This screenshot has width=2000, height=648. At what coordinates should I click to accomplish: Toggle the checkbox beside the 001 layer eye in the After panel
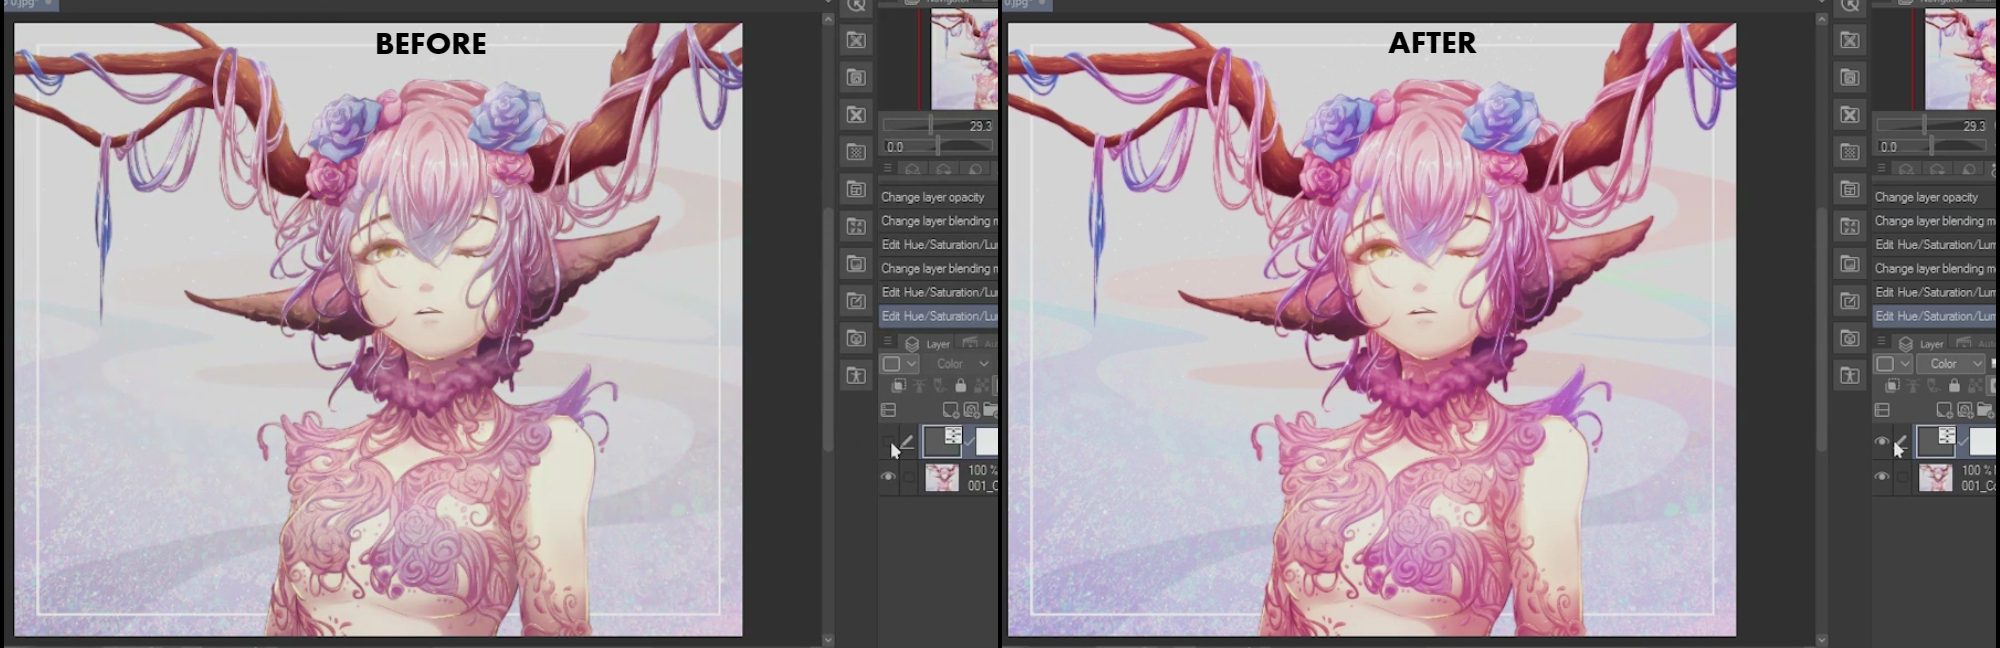pyautogui.click(x=1902, y=478)
